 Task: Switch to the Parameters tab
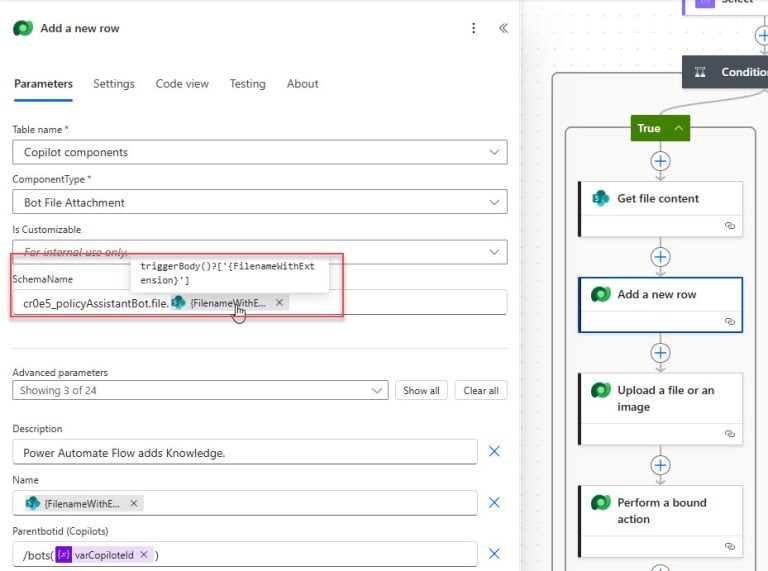(x=43, y=84)
